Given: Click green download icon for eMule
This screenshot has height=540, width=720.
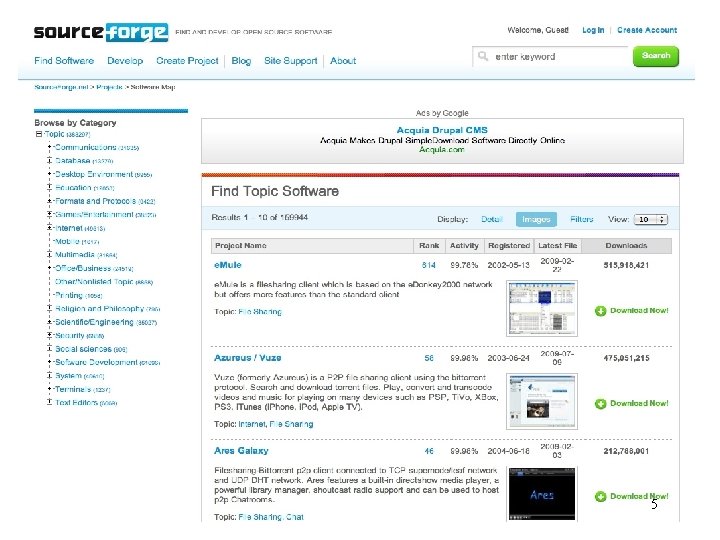Looking at the screenshot, I should [600, 311].
